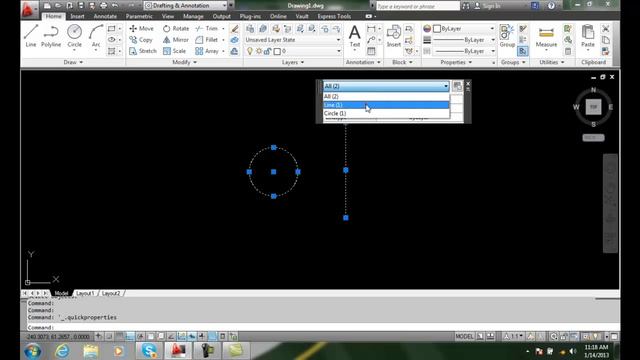Switch to the Parametric ribbon tab
The image size is (640, 360).
[x=139, y=16]
